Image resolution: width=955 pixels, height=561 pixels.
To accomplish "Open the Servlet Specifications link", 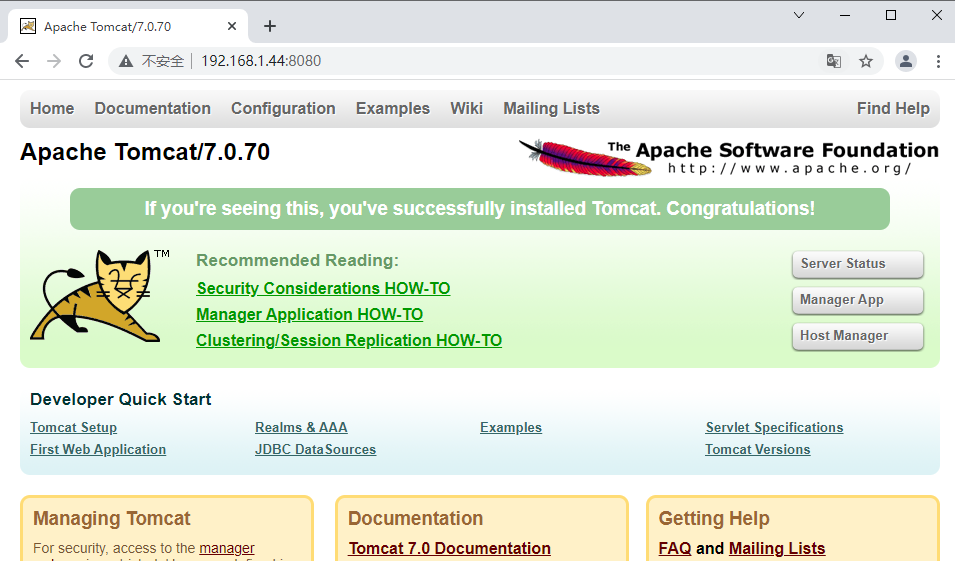I will (774, 428).
